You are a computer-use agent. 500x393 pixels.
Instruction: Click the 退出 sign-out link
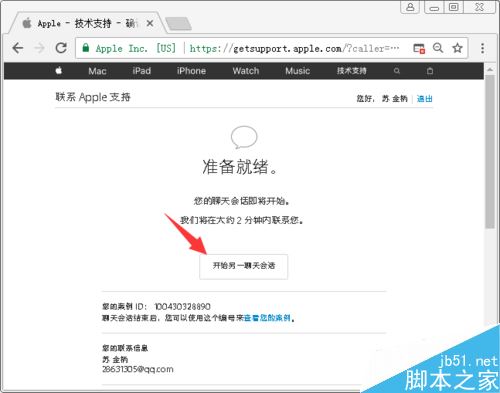[424, 99]
